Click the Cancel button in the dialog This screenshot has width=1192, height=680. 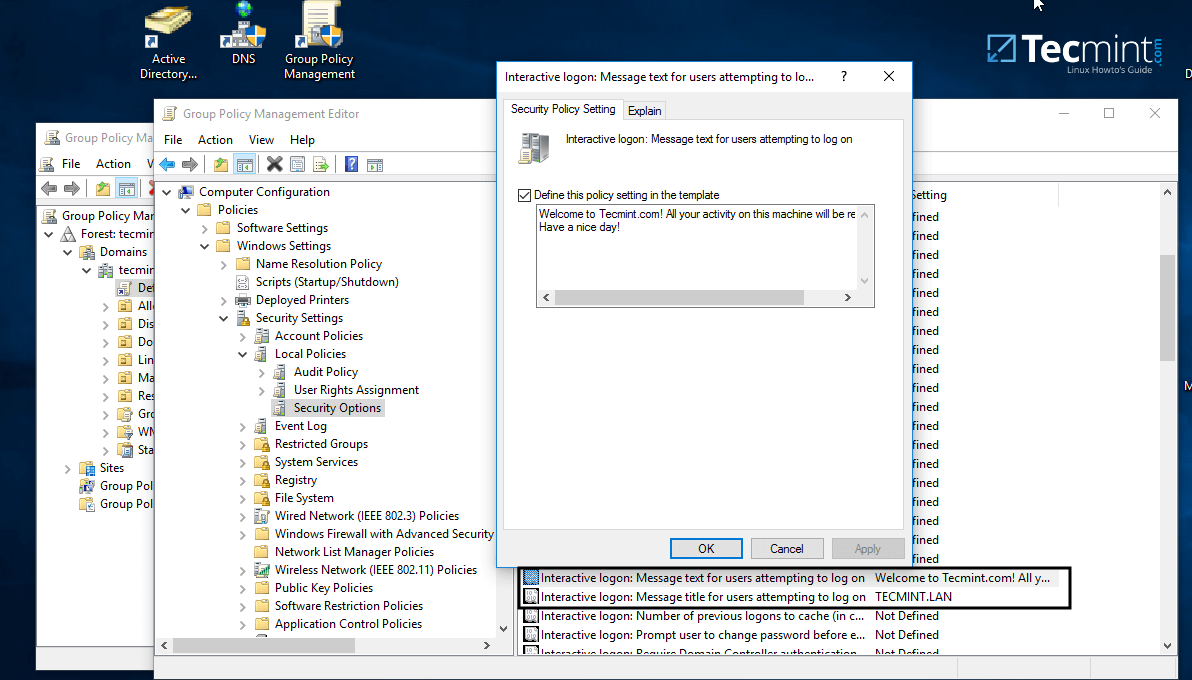coord(786,548)
